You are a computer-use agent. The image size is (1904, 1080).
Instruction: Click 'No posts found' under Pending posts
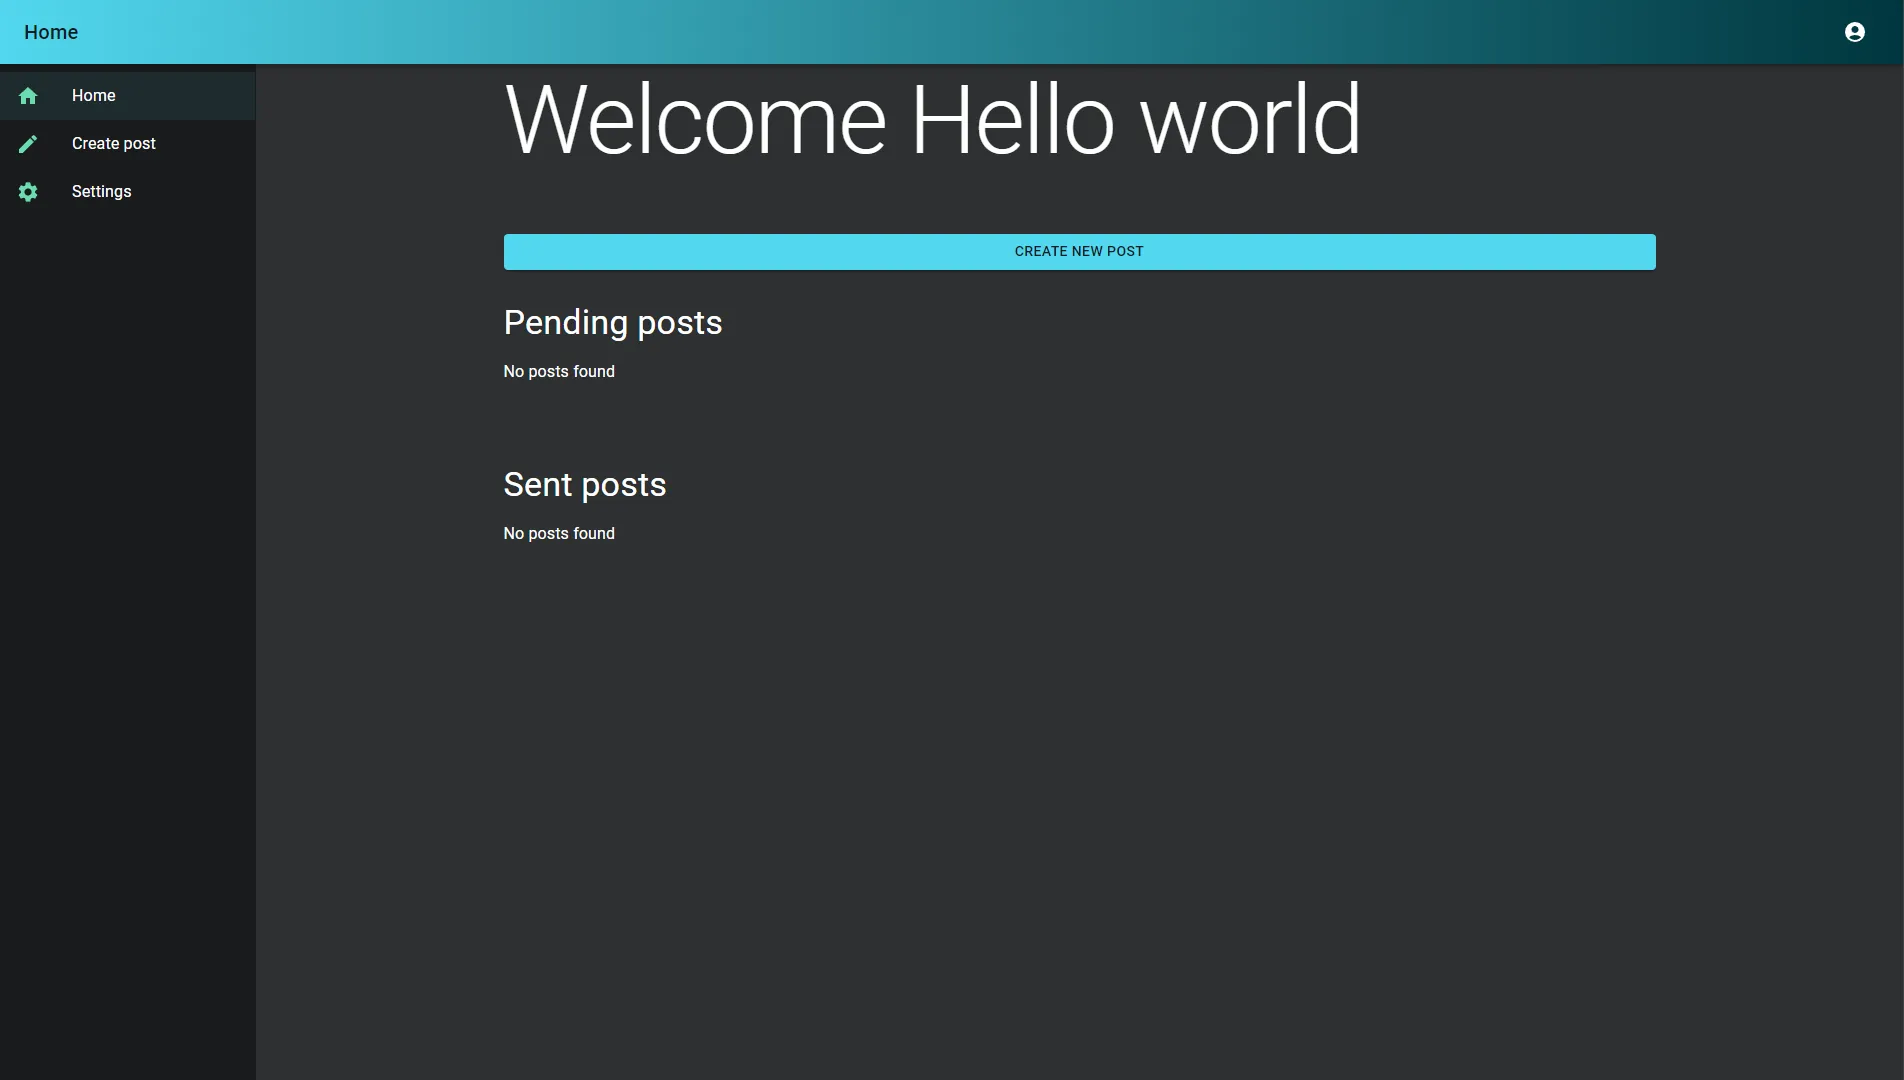[x=559, y=372]
